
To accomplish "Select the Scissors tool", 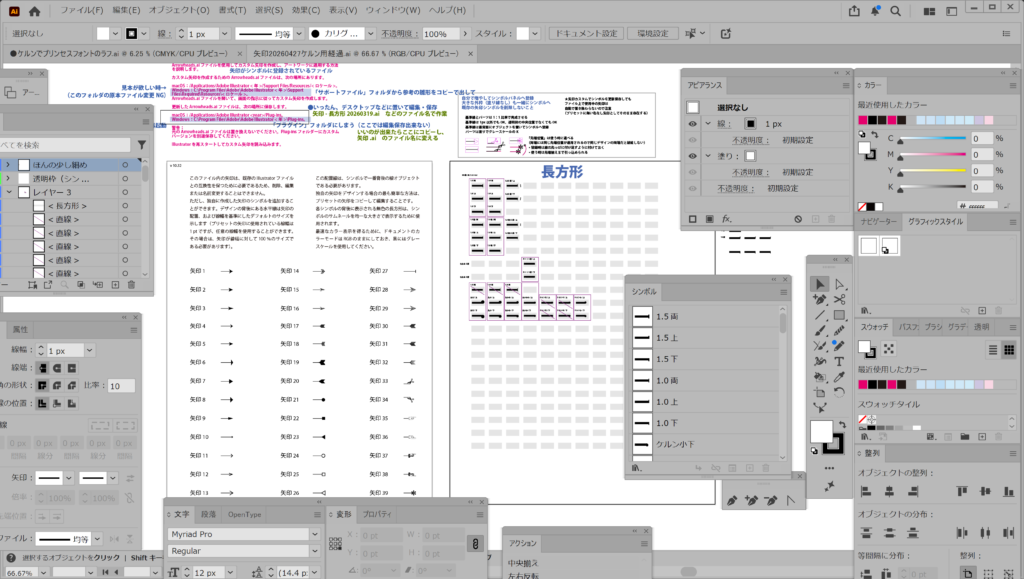I will point(838,299).
